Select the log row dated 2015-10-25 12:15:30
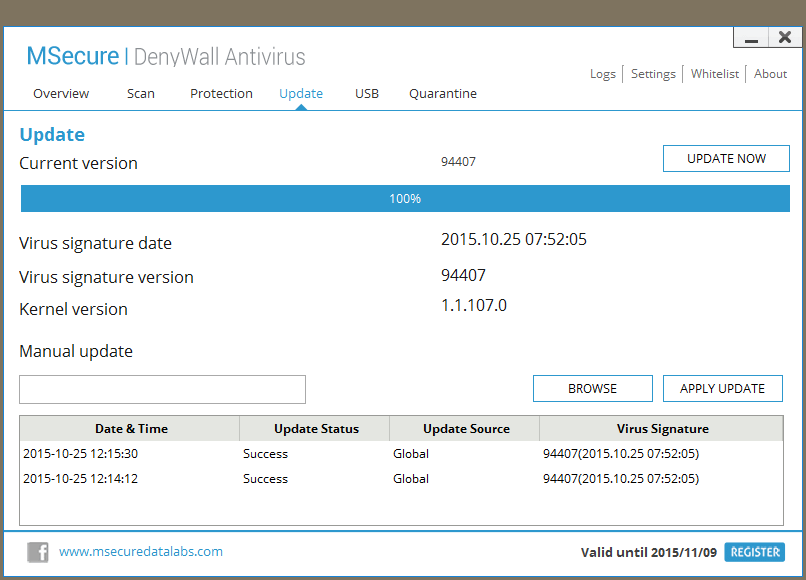Screen dimensions: 806x580 tap(401, 454)
